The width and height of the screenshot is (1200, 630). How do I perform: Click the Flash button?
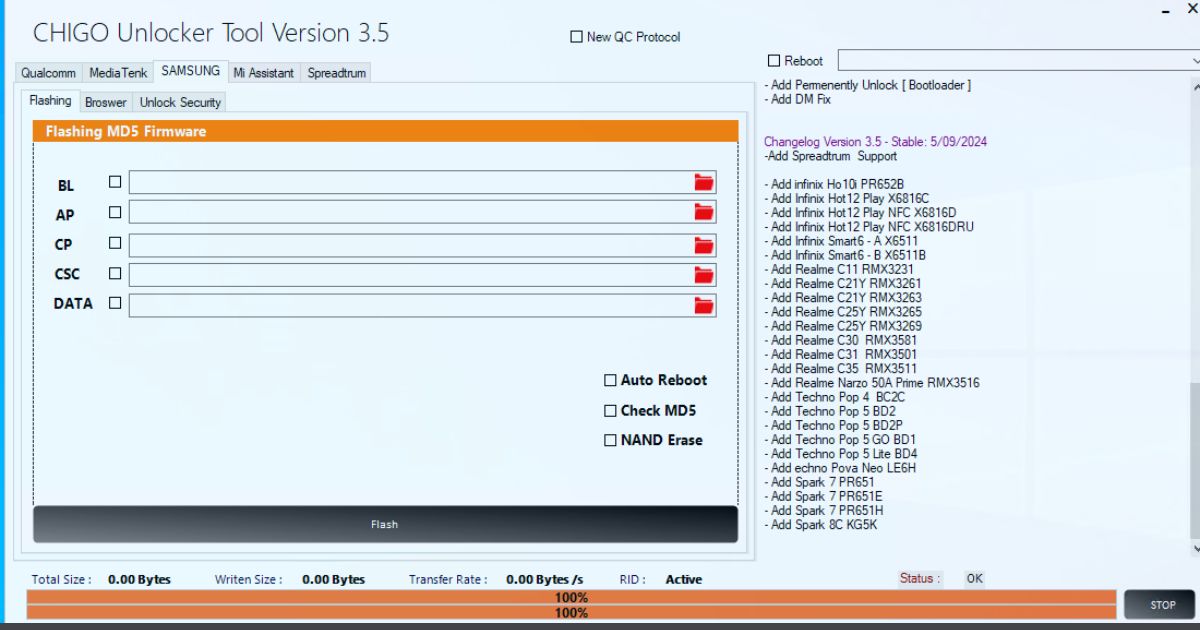385,524
